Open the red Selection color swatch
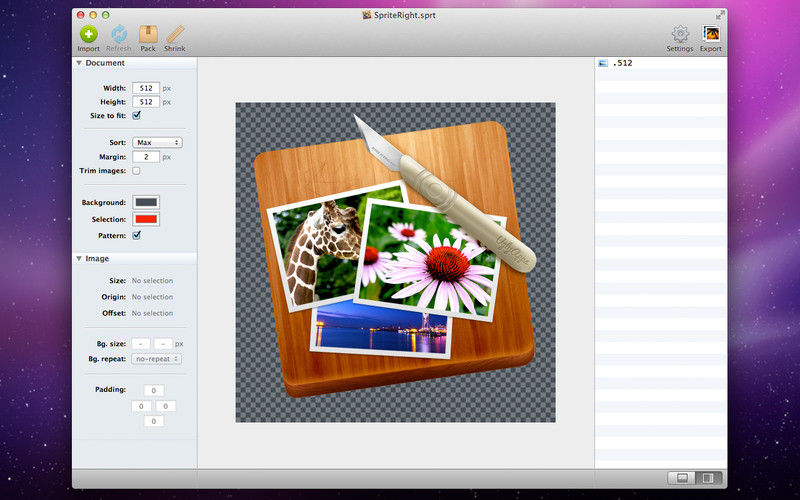 pos(146,219)
